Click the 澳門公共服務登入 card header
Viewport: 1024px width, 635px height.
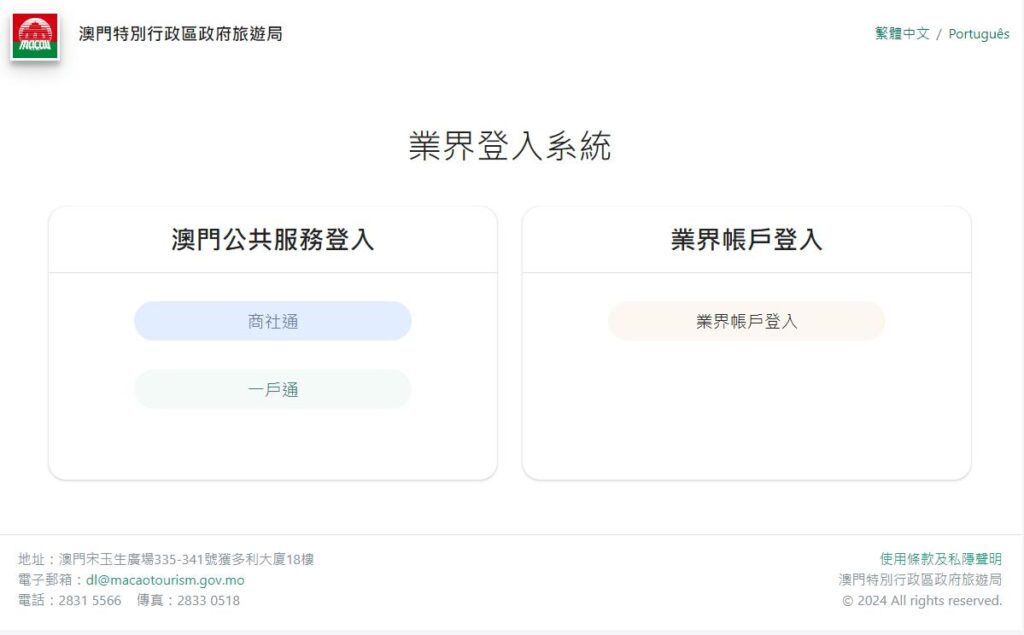(273, 239)
